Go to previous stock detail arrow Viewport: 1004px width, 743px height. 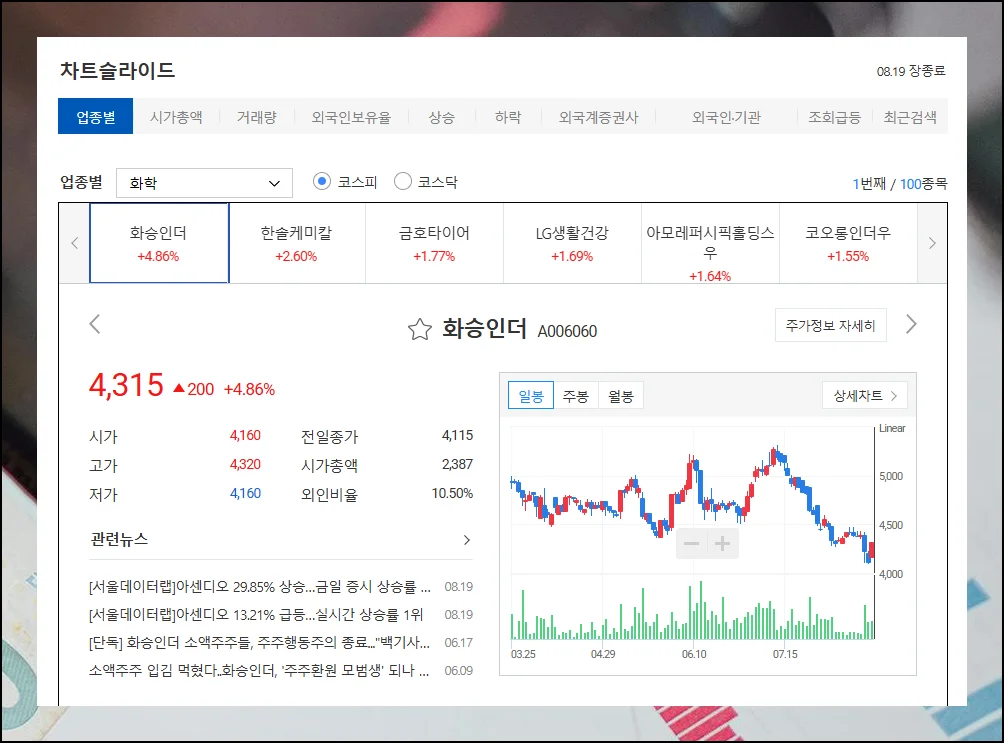95,324
